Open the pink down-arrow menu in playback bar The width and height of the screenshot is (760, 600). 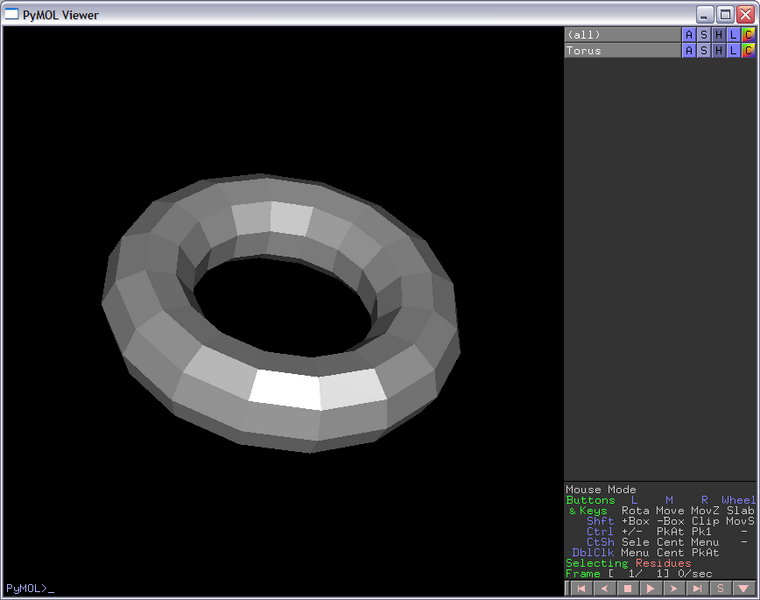(x=743, y=589)
